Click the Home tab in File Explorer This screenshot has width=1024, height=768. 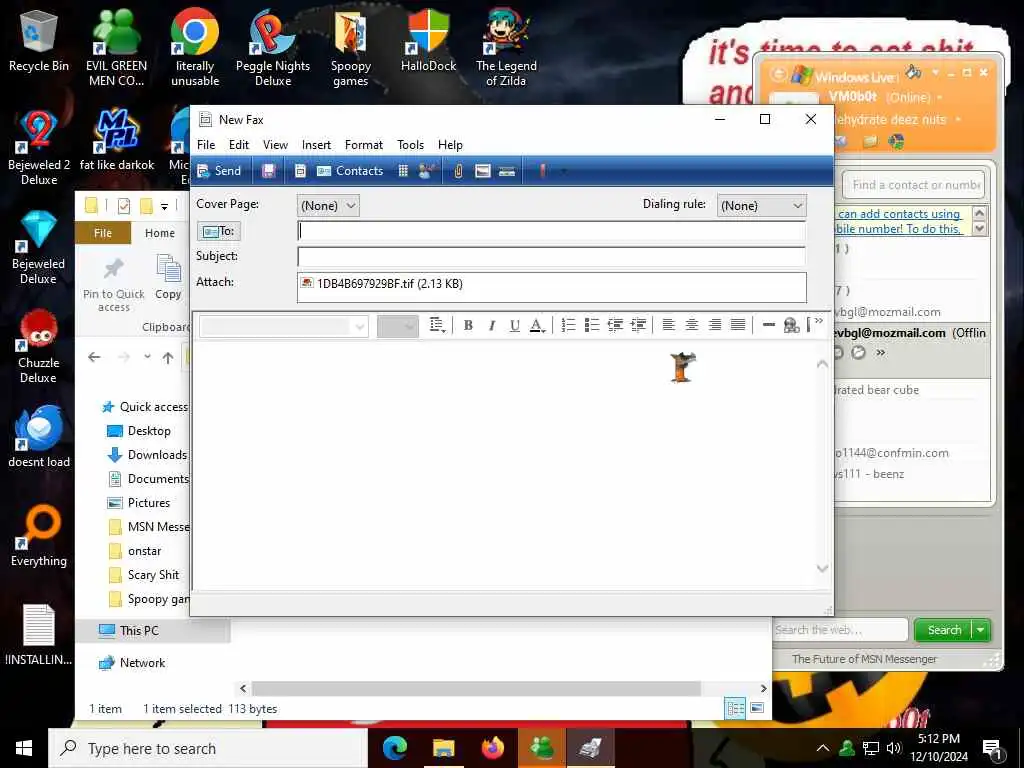point(160,233)
